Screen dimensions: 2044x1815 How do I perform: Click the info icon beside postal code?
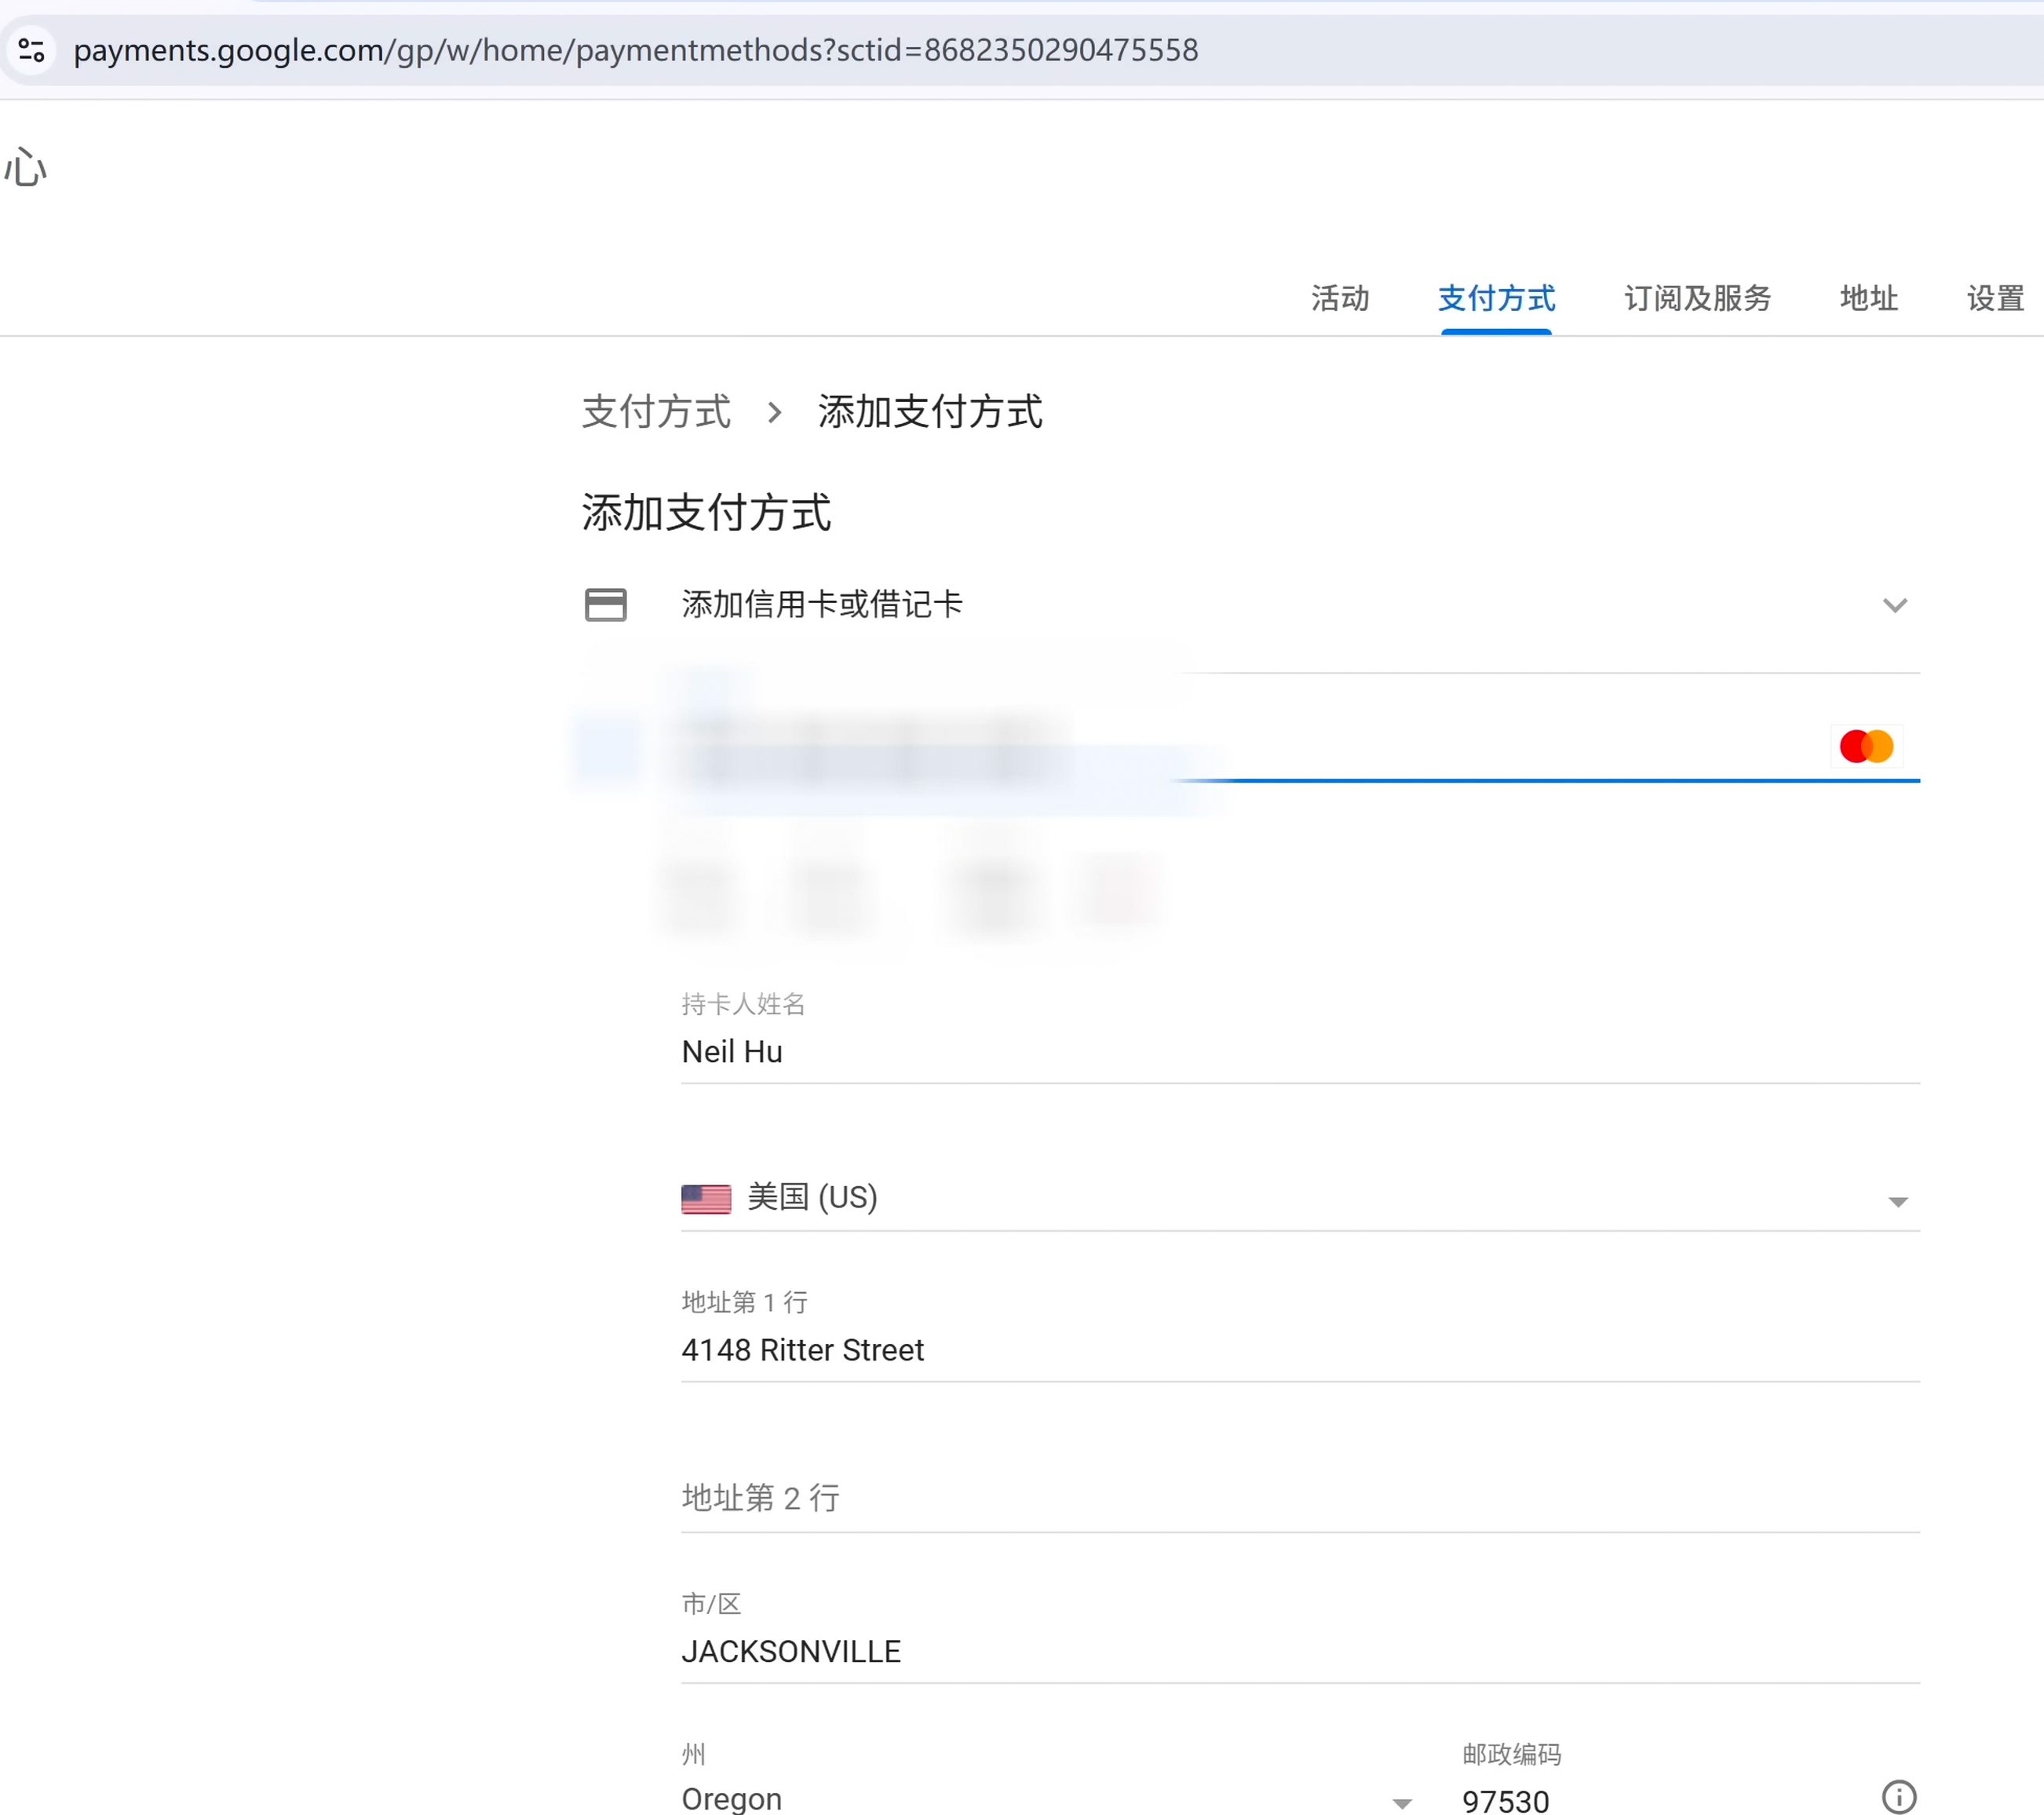1898,1797
